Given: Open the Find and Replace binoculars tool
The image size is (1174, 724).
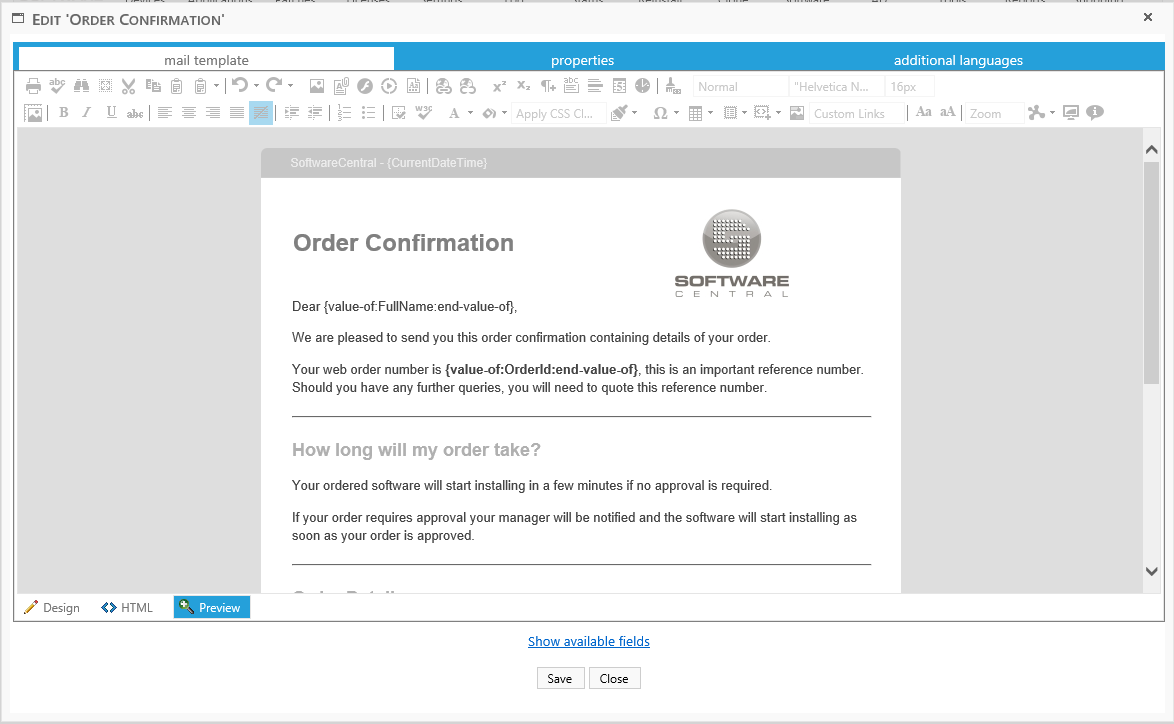Looking at the screenshot, I should pos(81,86).
